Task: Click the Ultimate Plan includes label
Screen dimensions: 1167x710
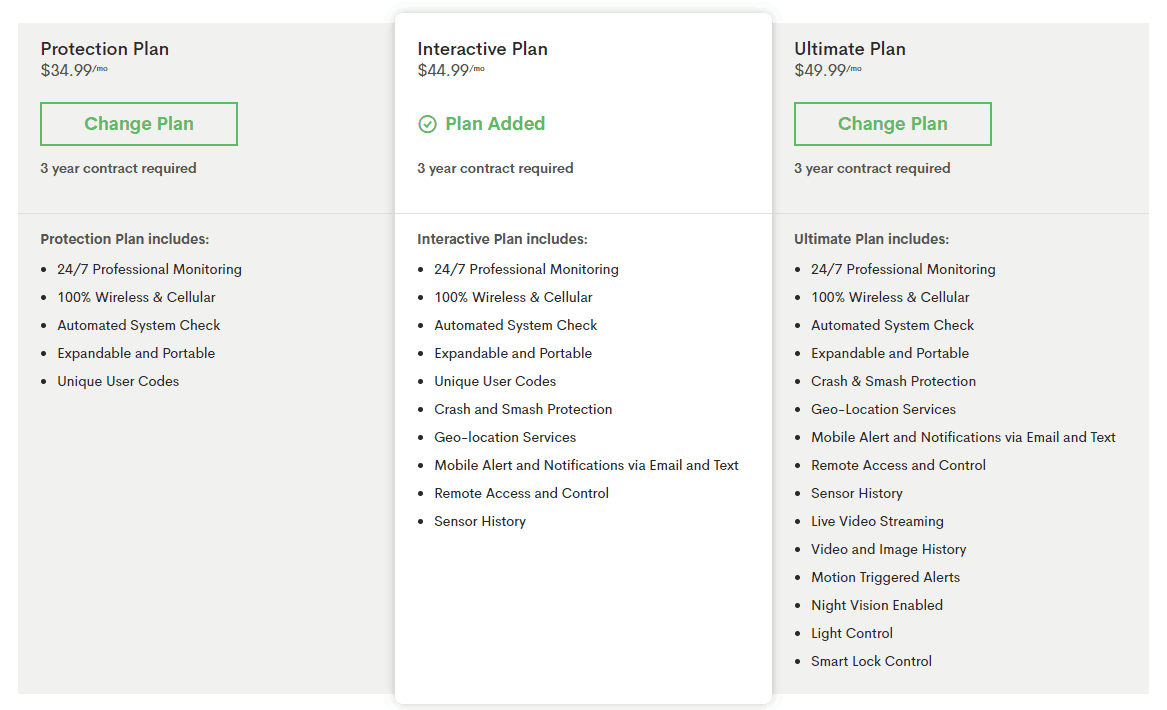Action: click(871, 239)
